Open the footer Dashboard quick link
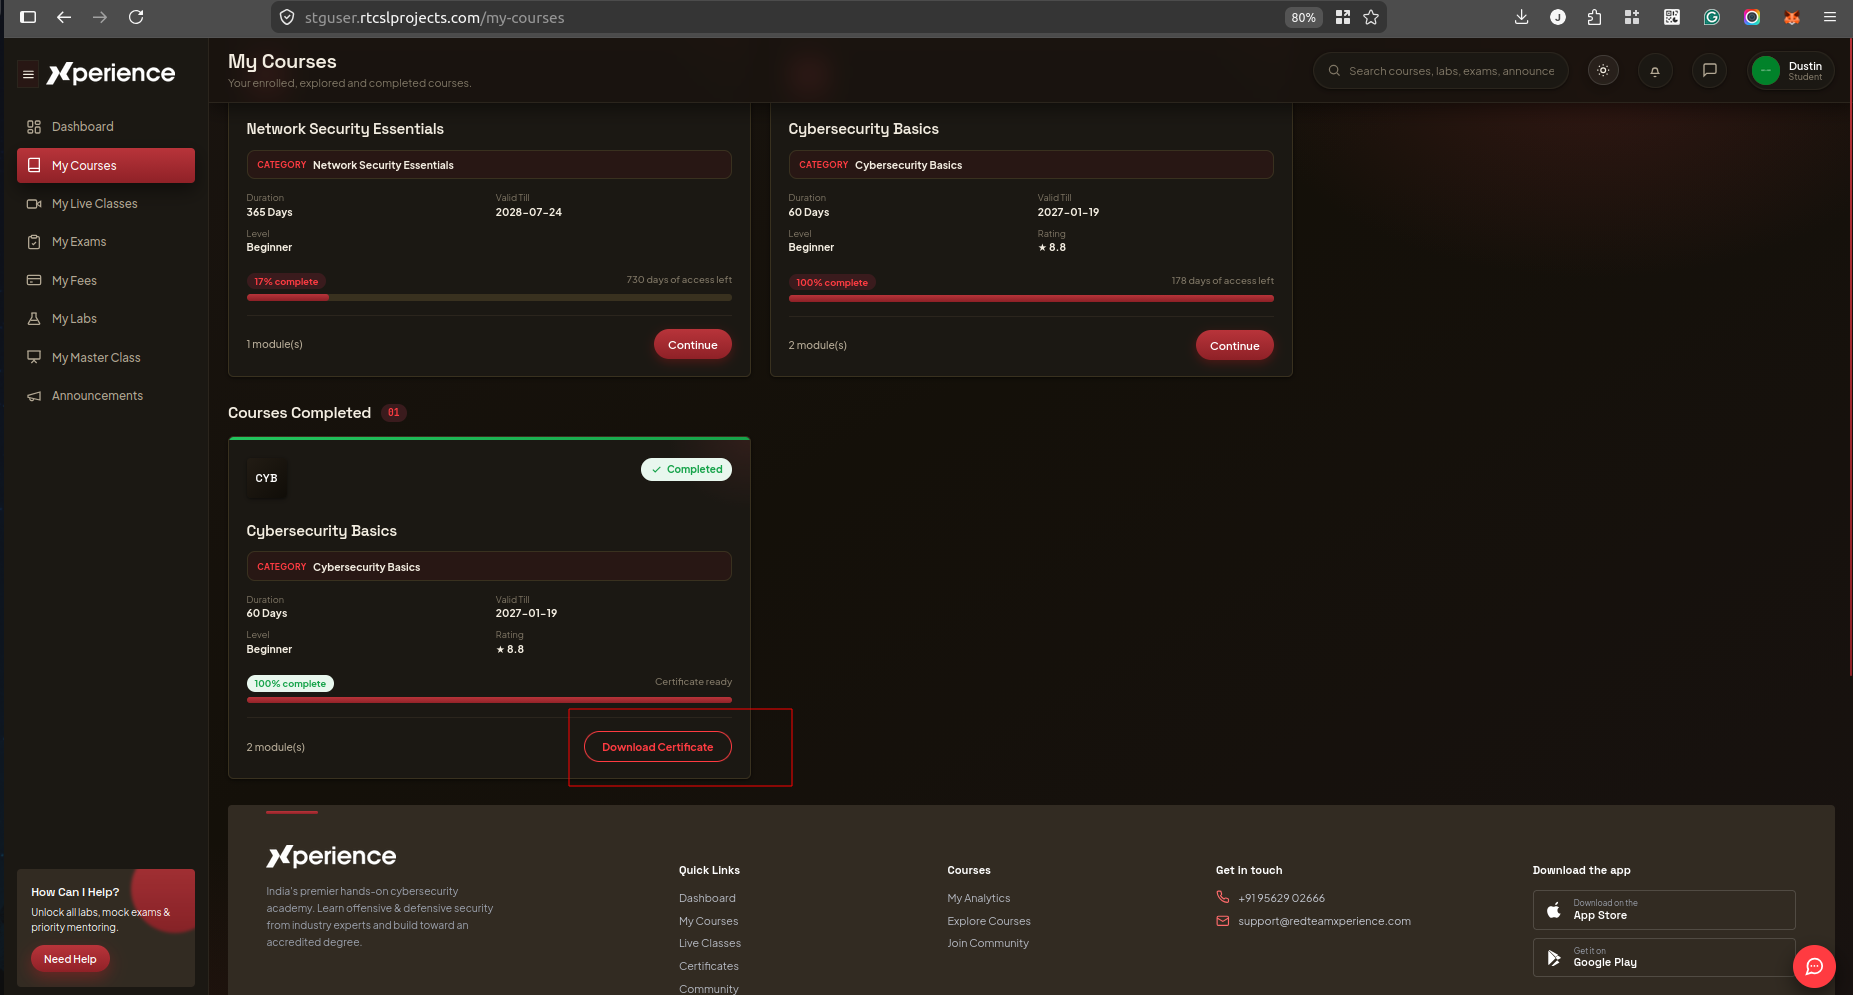Image resolution: width=1853 pixels, height=995 pixels. (707, 898)
